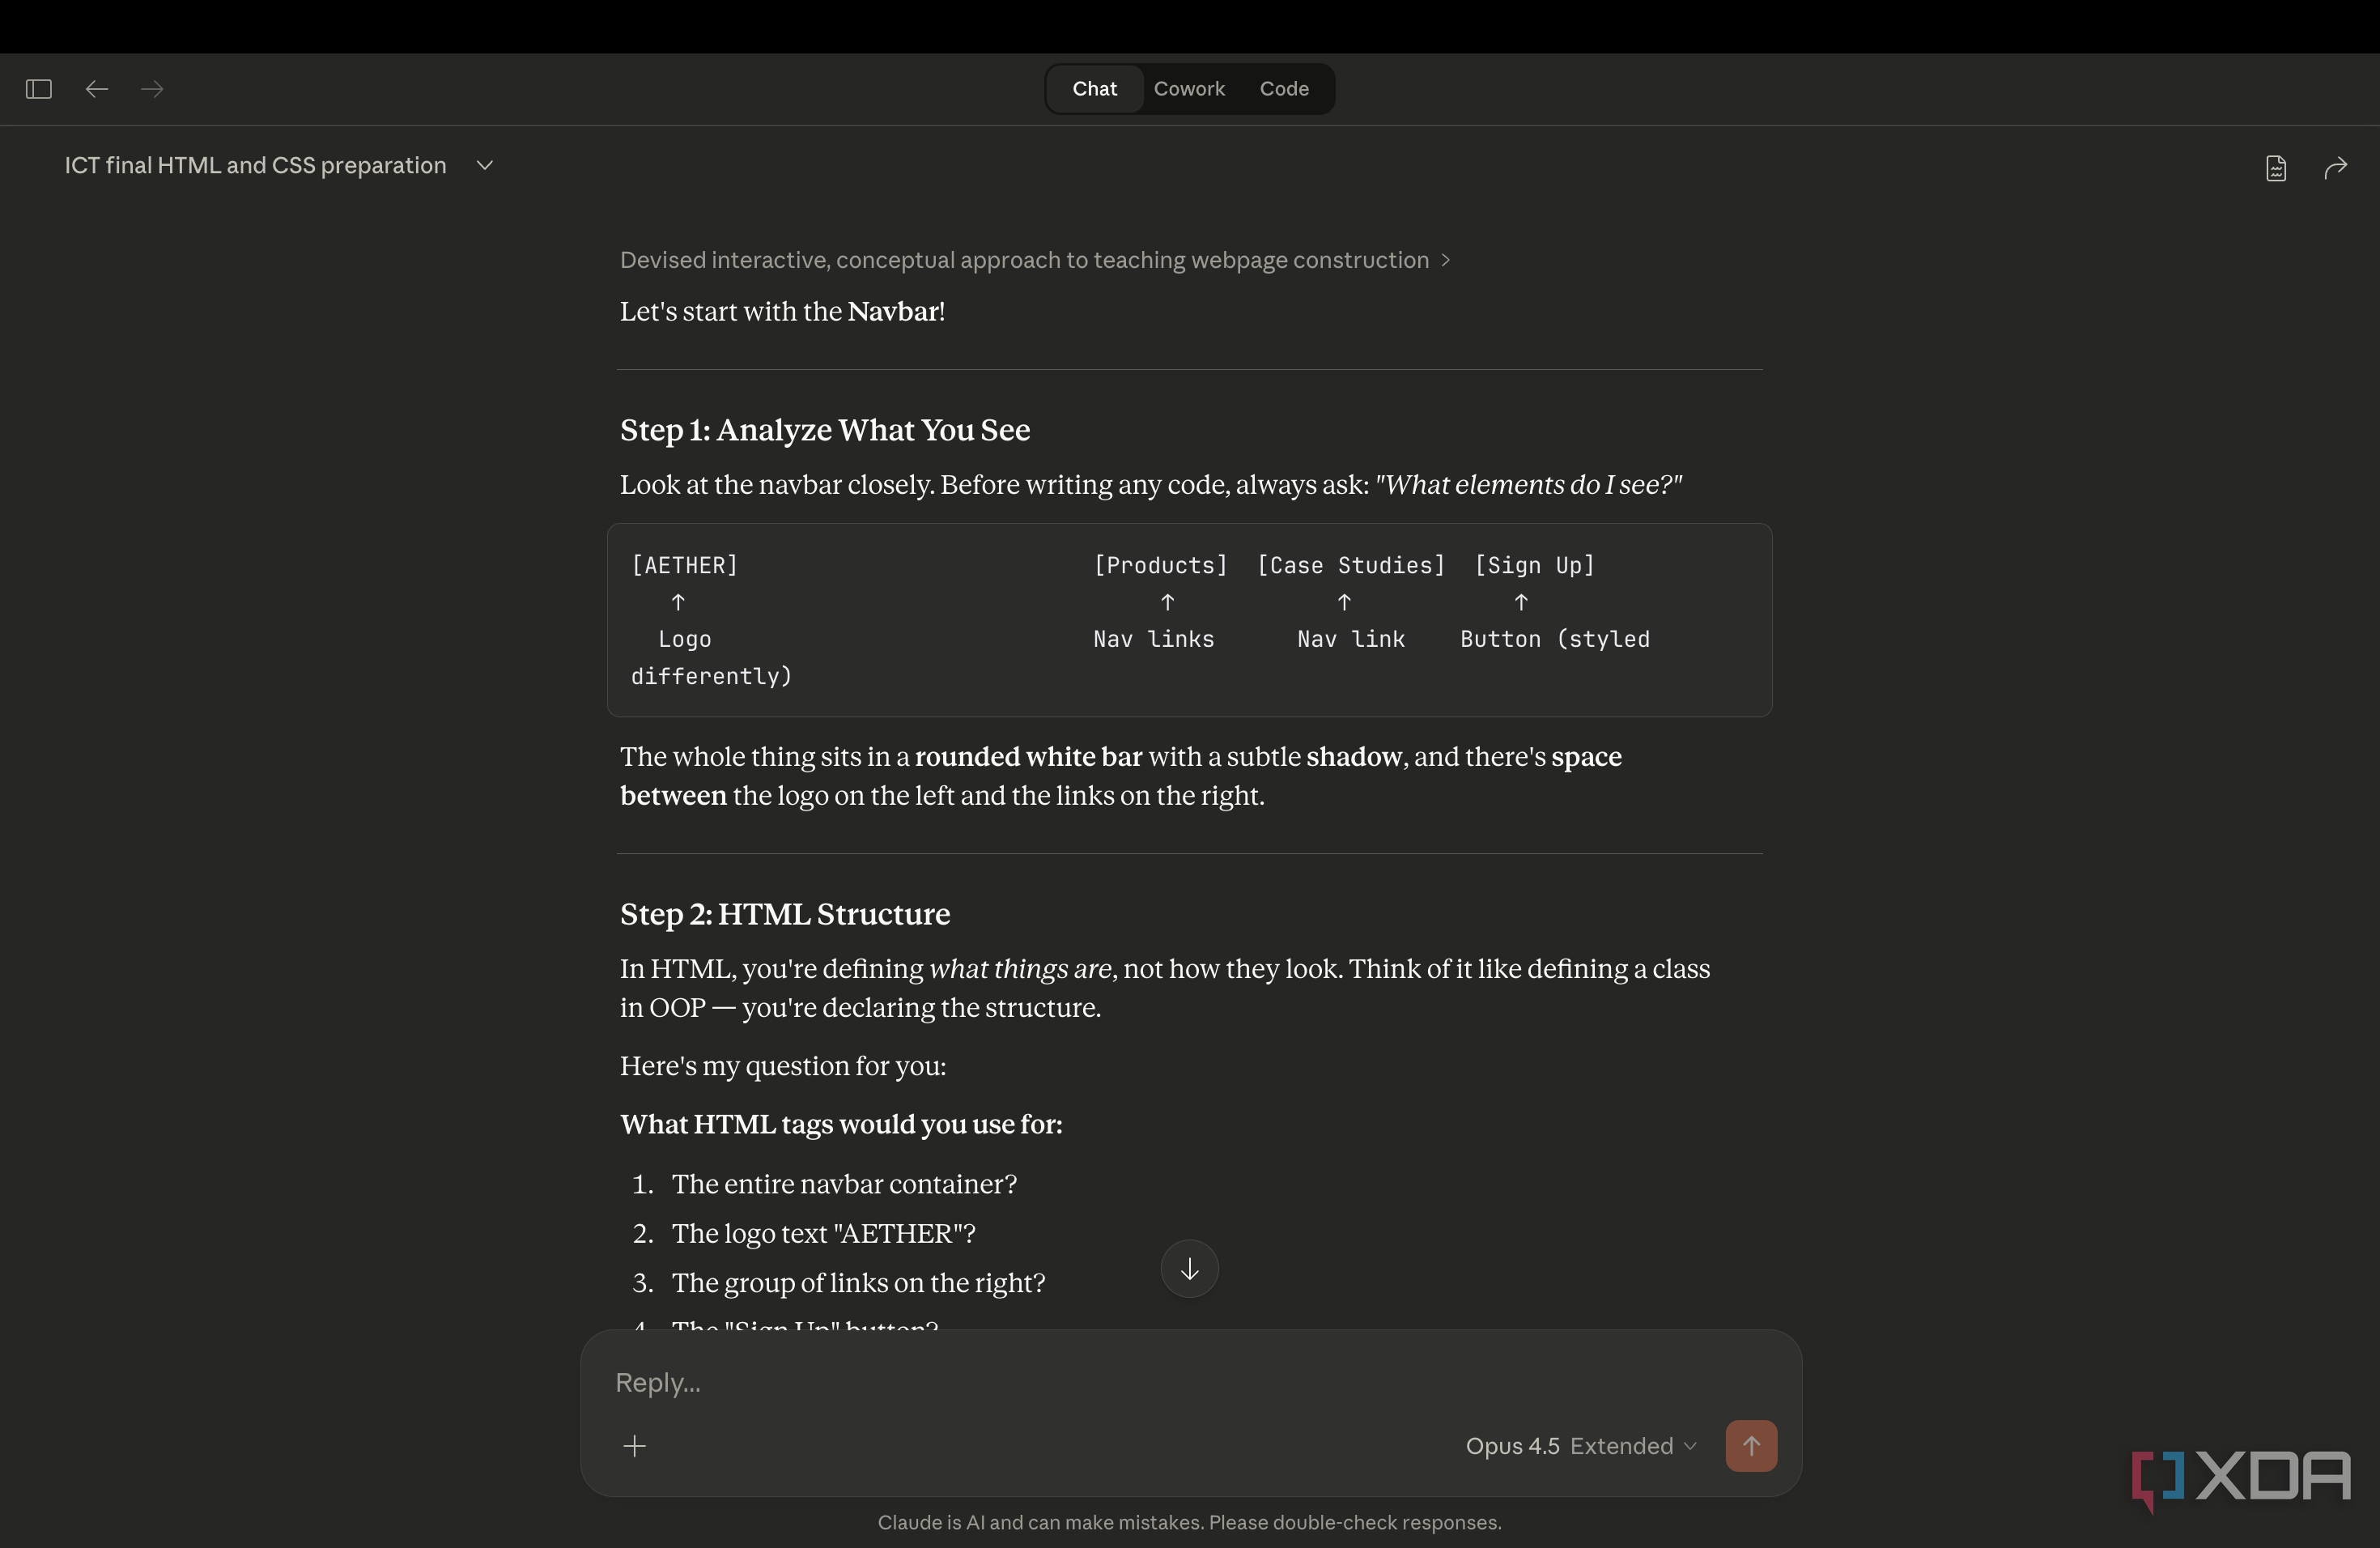The width and height of the screenshot is (2380, 1548).
Task: Switch to the Cowork tab
Action: click(x=1189, y=89)
